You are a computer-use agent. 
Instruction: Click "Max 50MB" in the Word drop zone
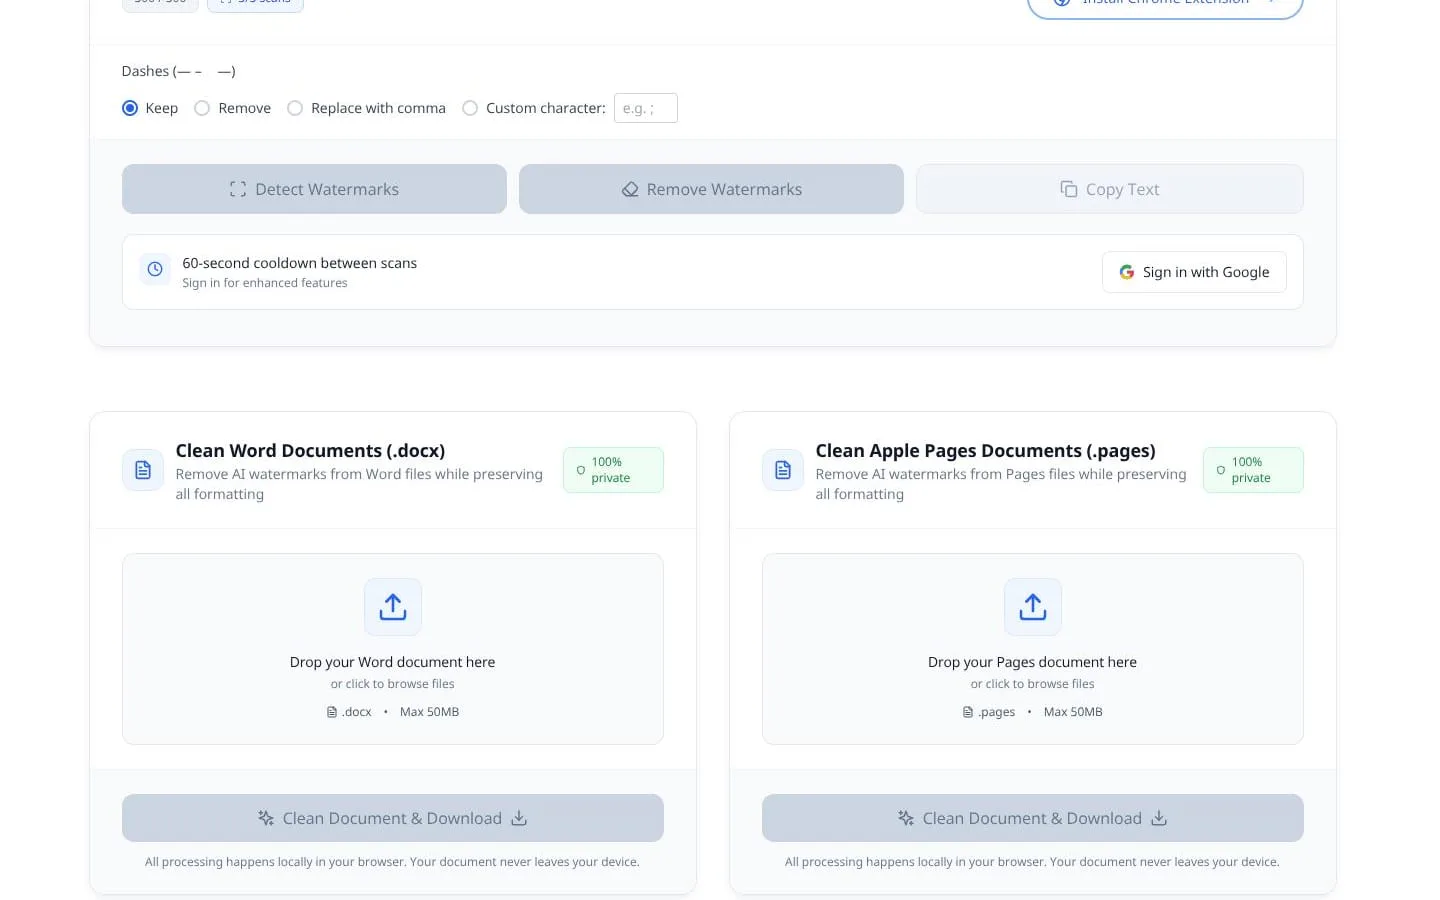(430, 712)
